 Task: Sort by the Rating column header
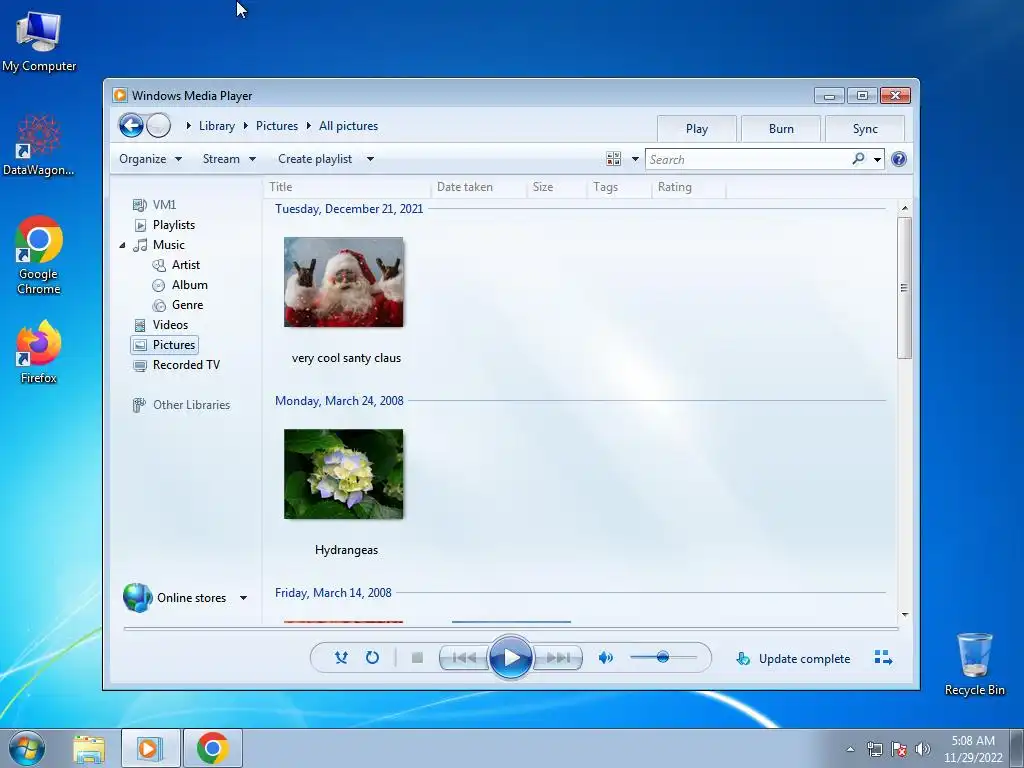coord(689,187)
